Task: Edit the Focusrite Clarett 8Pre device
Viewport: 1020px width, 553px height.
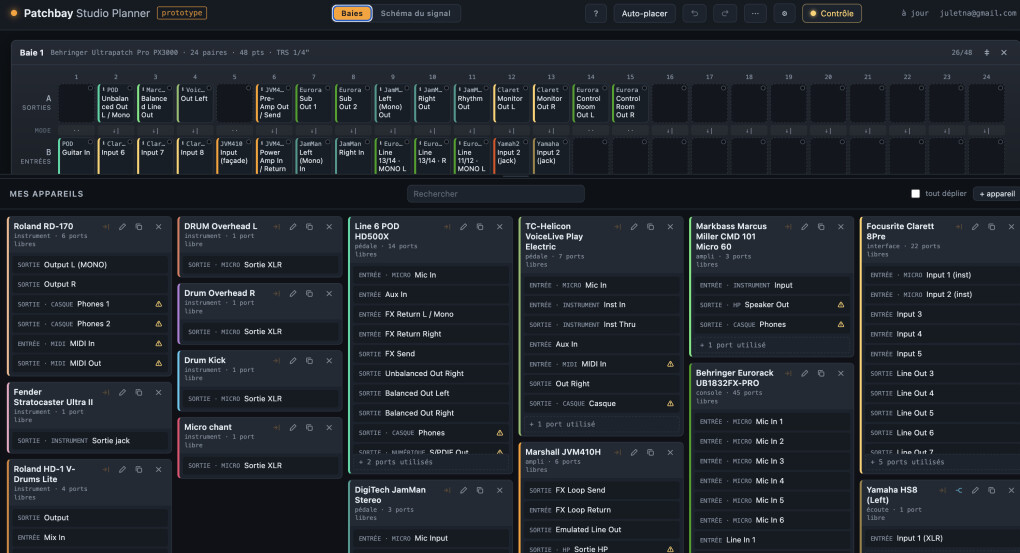Action: [975, 227]
